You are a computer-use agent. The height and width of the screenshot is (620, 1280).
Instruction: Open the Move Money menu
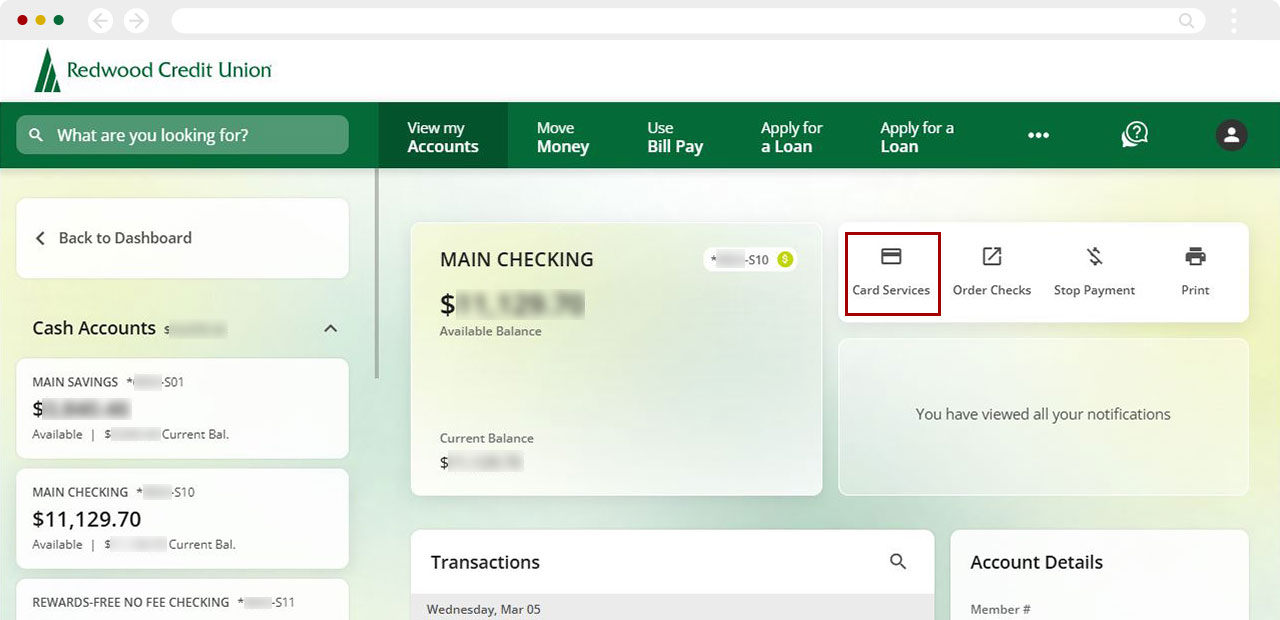pos(563,136)
